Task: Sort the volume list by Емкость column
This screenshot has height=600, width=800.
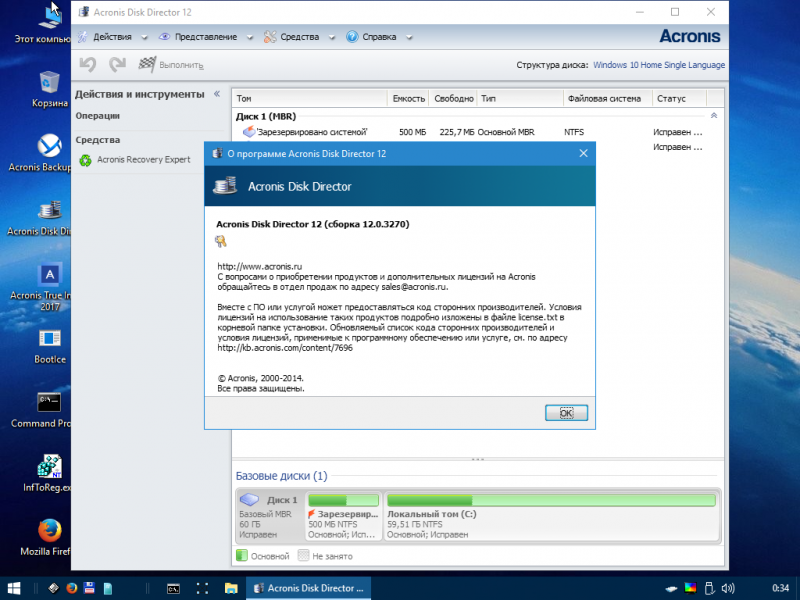Action: (409, 98)
